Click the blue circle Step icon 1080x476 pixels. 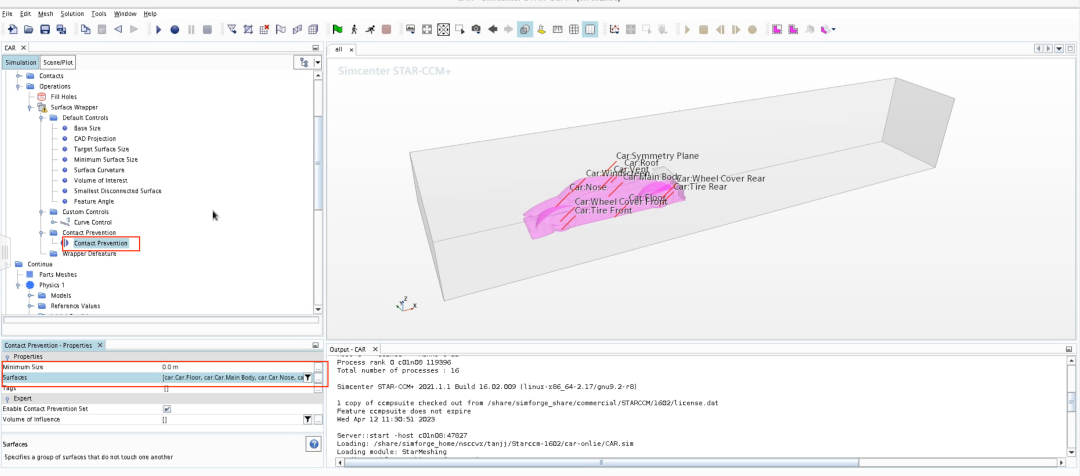point(174,29)
